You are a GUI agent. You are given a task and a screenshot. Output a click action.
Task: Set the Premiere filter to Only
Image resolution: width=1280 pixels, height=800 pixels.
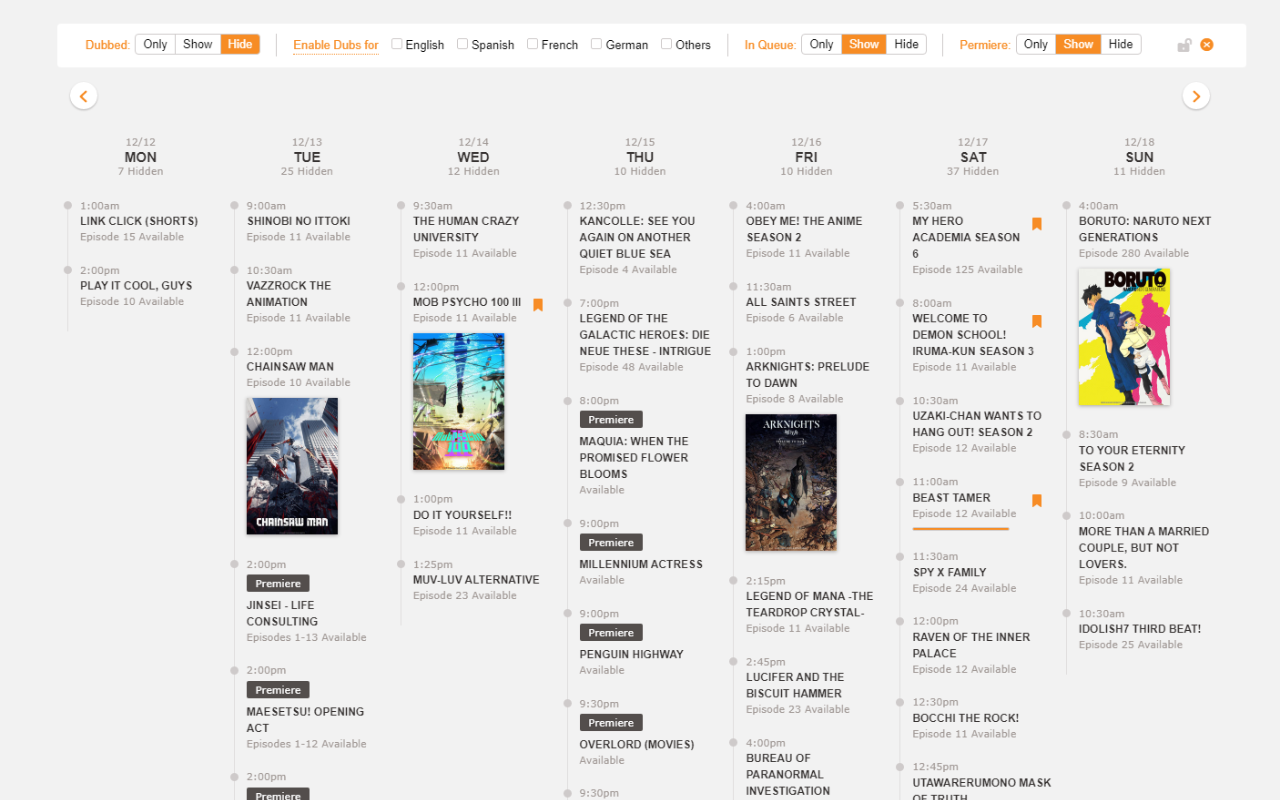(1035, 44)
